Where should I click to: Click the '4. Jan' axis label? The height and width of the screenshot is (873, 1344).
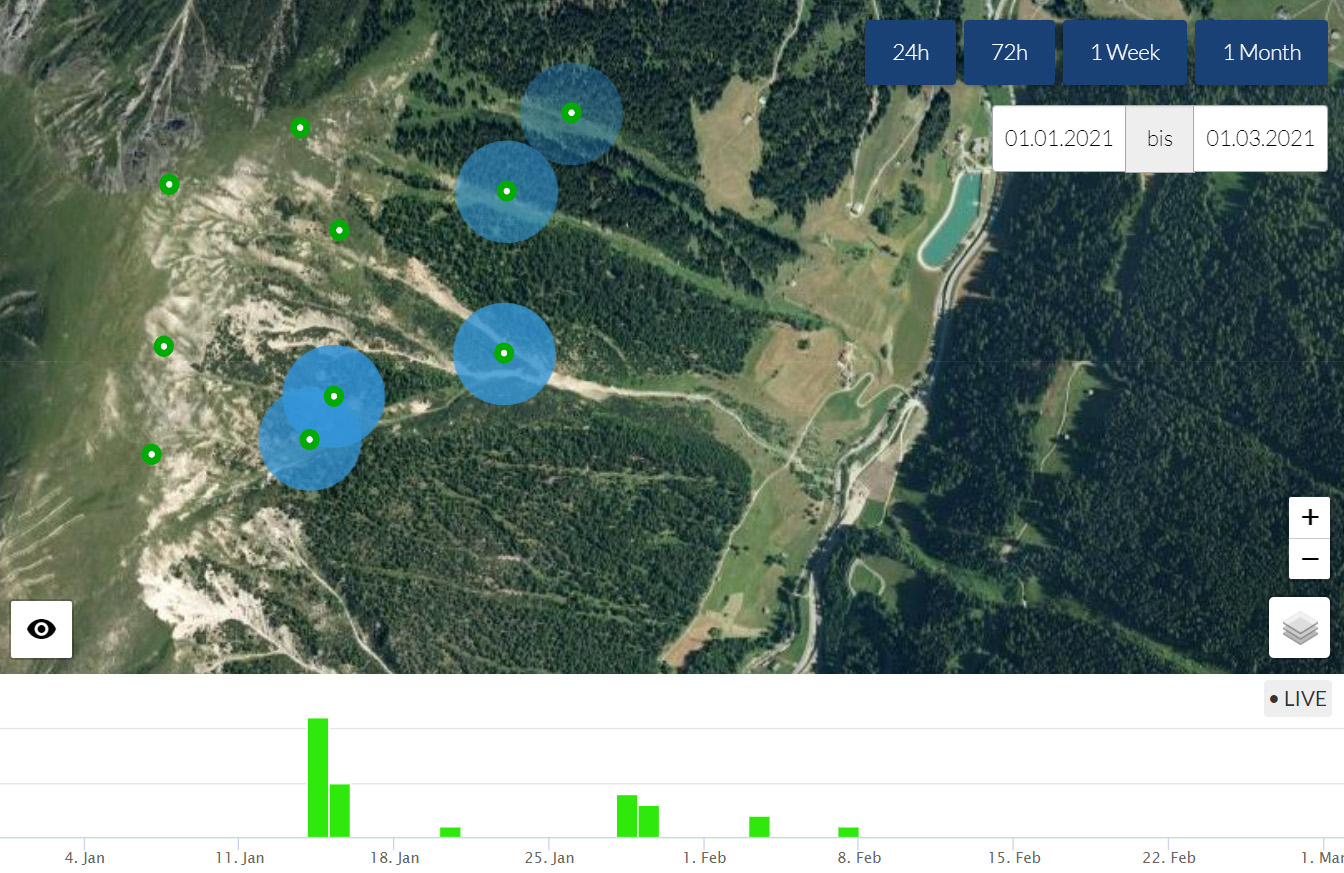[x=84, y=858]
